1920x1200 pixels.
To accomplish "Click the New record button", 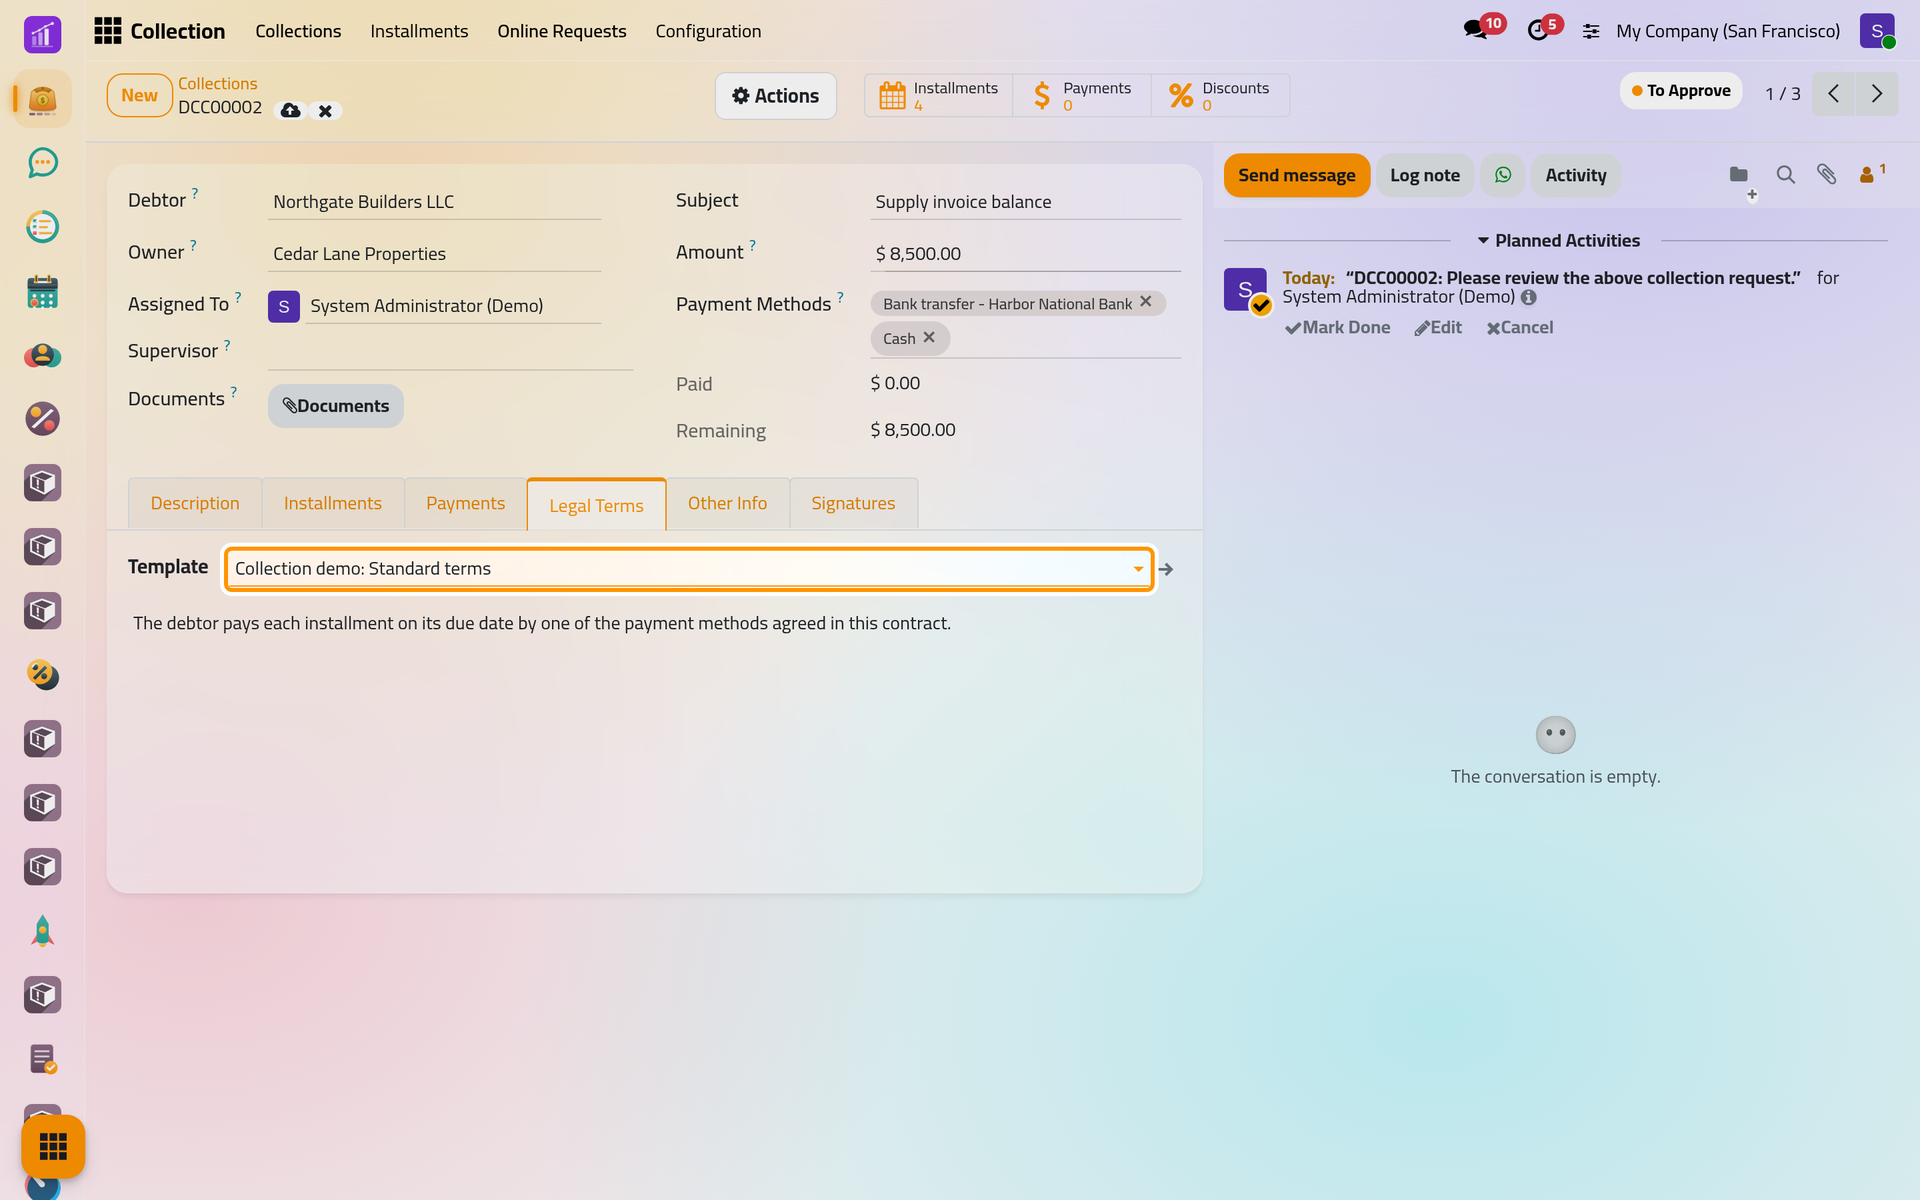I will point(140,96).
